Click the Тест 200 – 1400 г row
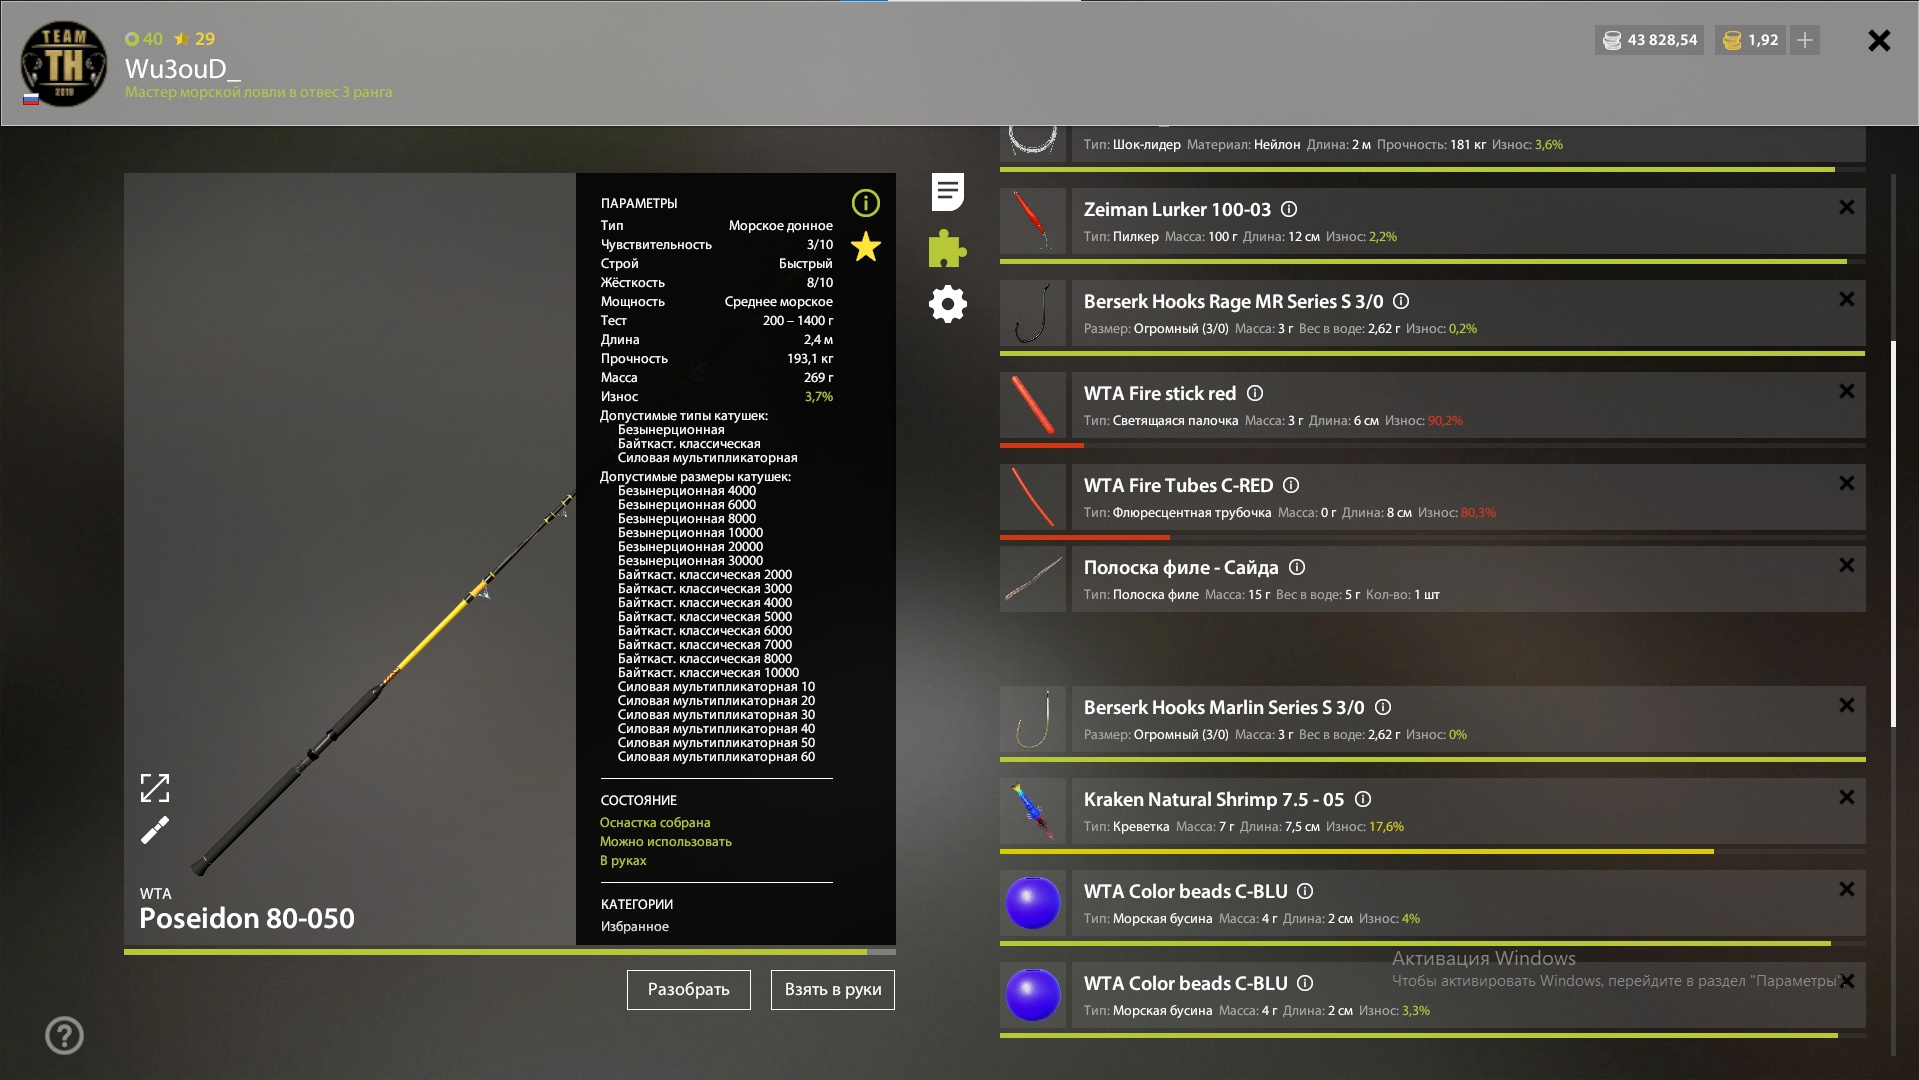This screenshot has height=1080, width=1919. click(x=716, y=321)
